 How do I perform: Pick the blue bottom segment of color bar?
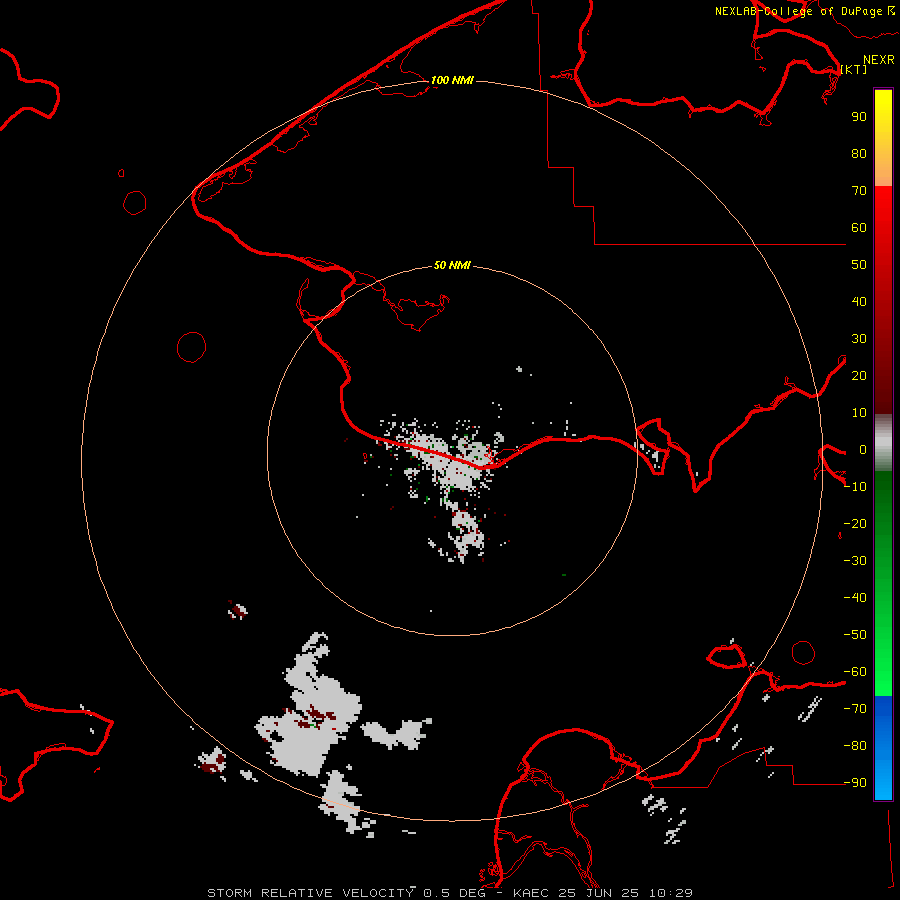[x=883, y=748]
